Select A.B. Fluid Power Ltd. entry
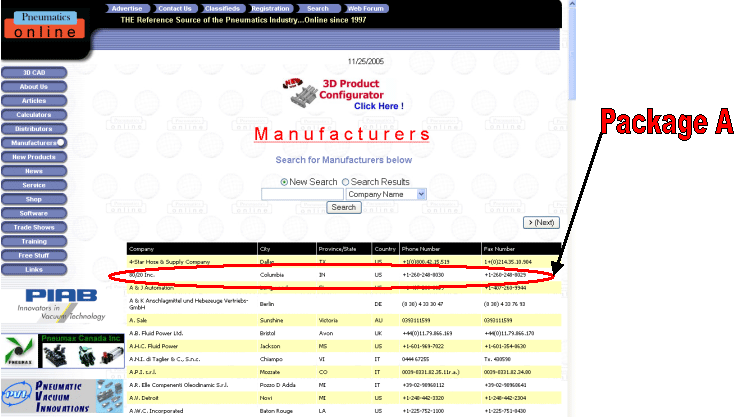740x417 pixels. pos(156,333)
